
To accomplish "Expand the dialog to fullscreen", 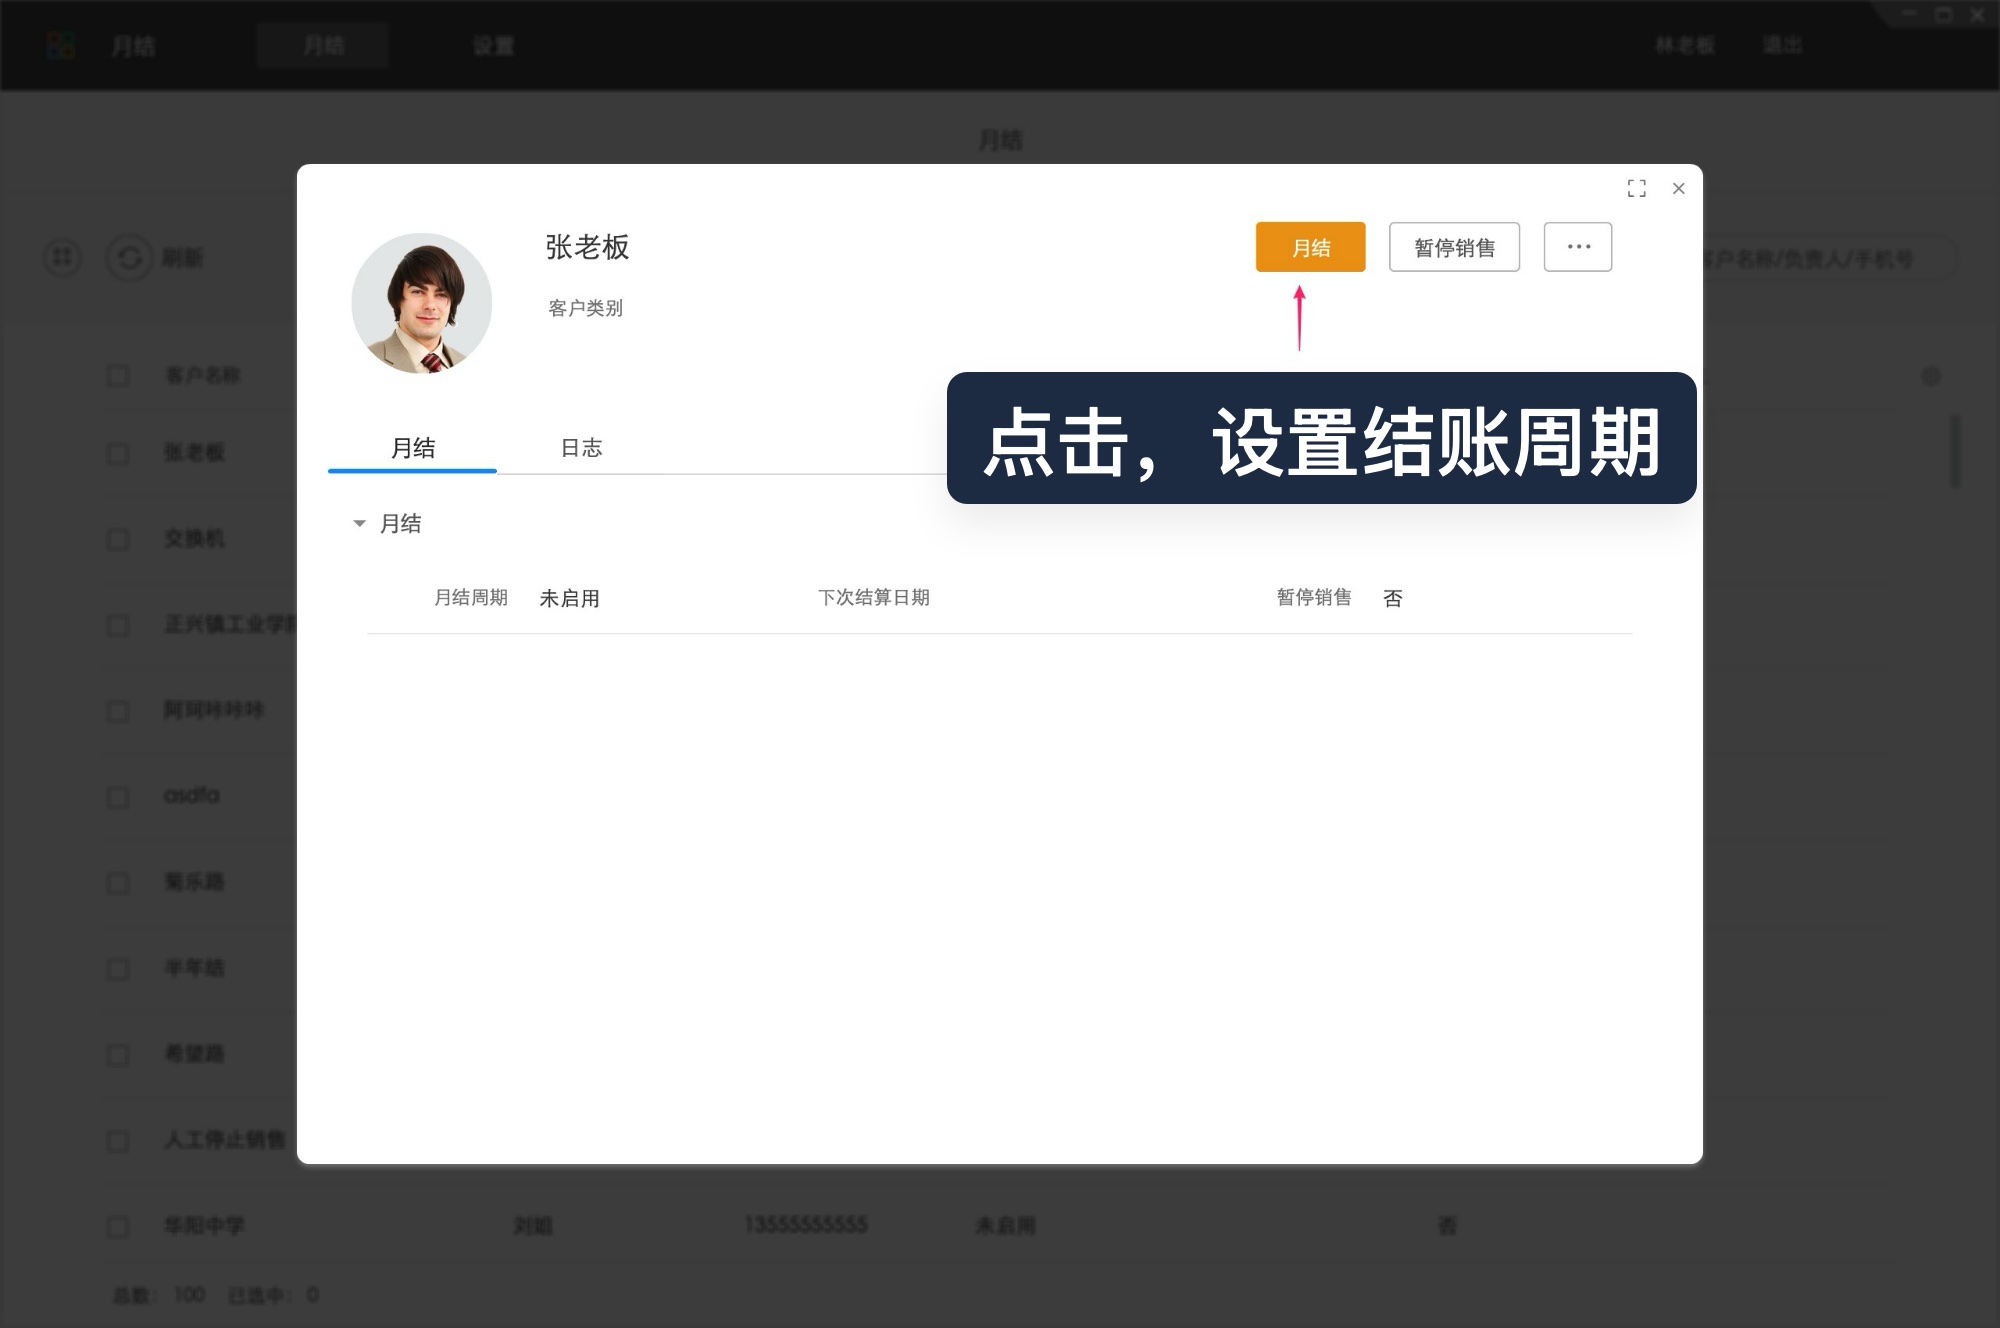I will 1637,189.
